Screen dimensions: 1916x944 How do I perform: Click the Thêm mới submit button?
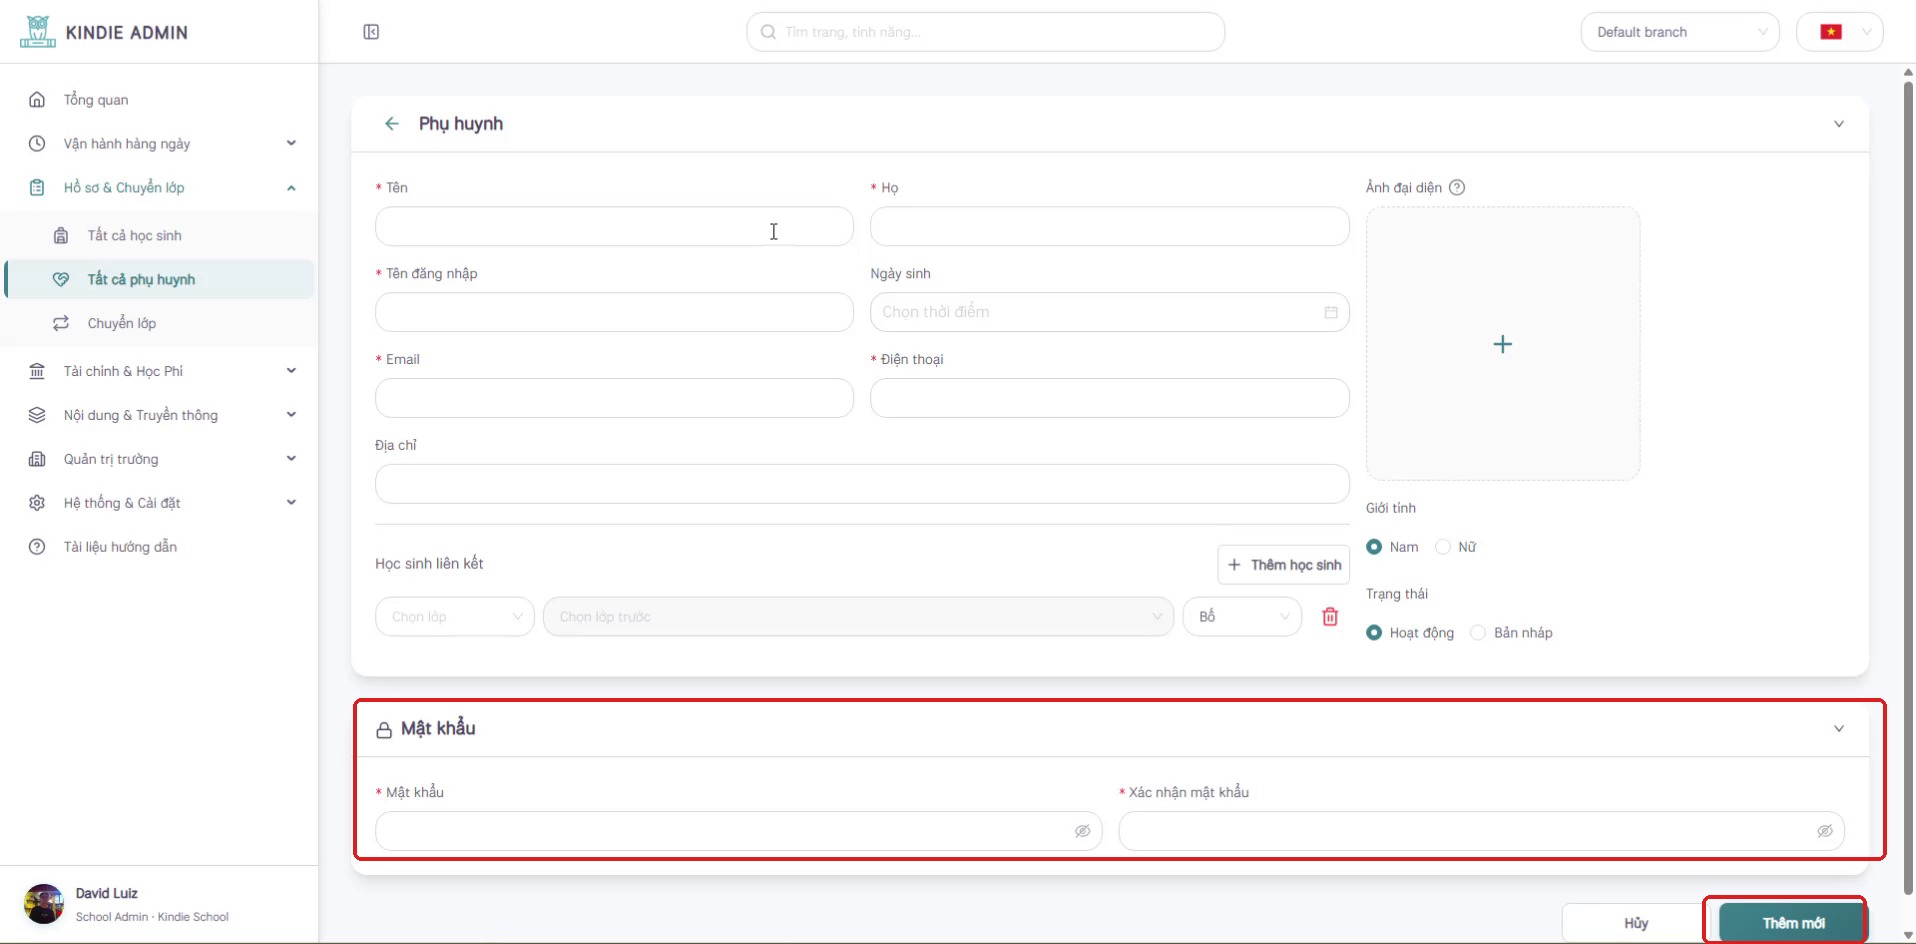click(1793, 923)
